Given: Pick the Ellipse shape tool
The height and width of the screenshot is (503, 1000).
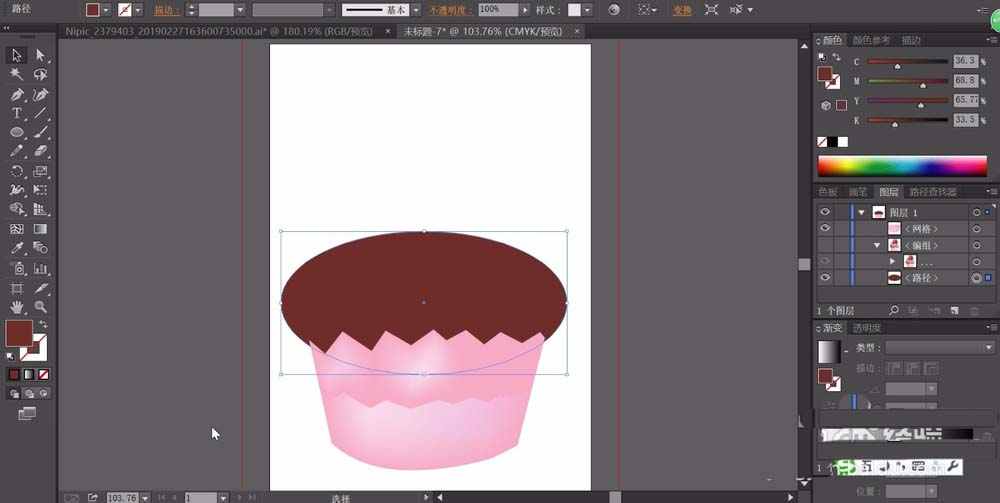Looking at the screenshot, I should [x=17, y=132].
